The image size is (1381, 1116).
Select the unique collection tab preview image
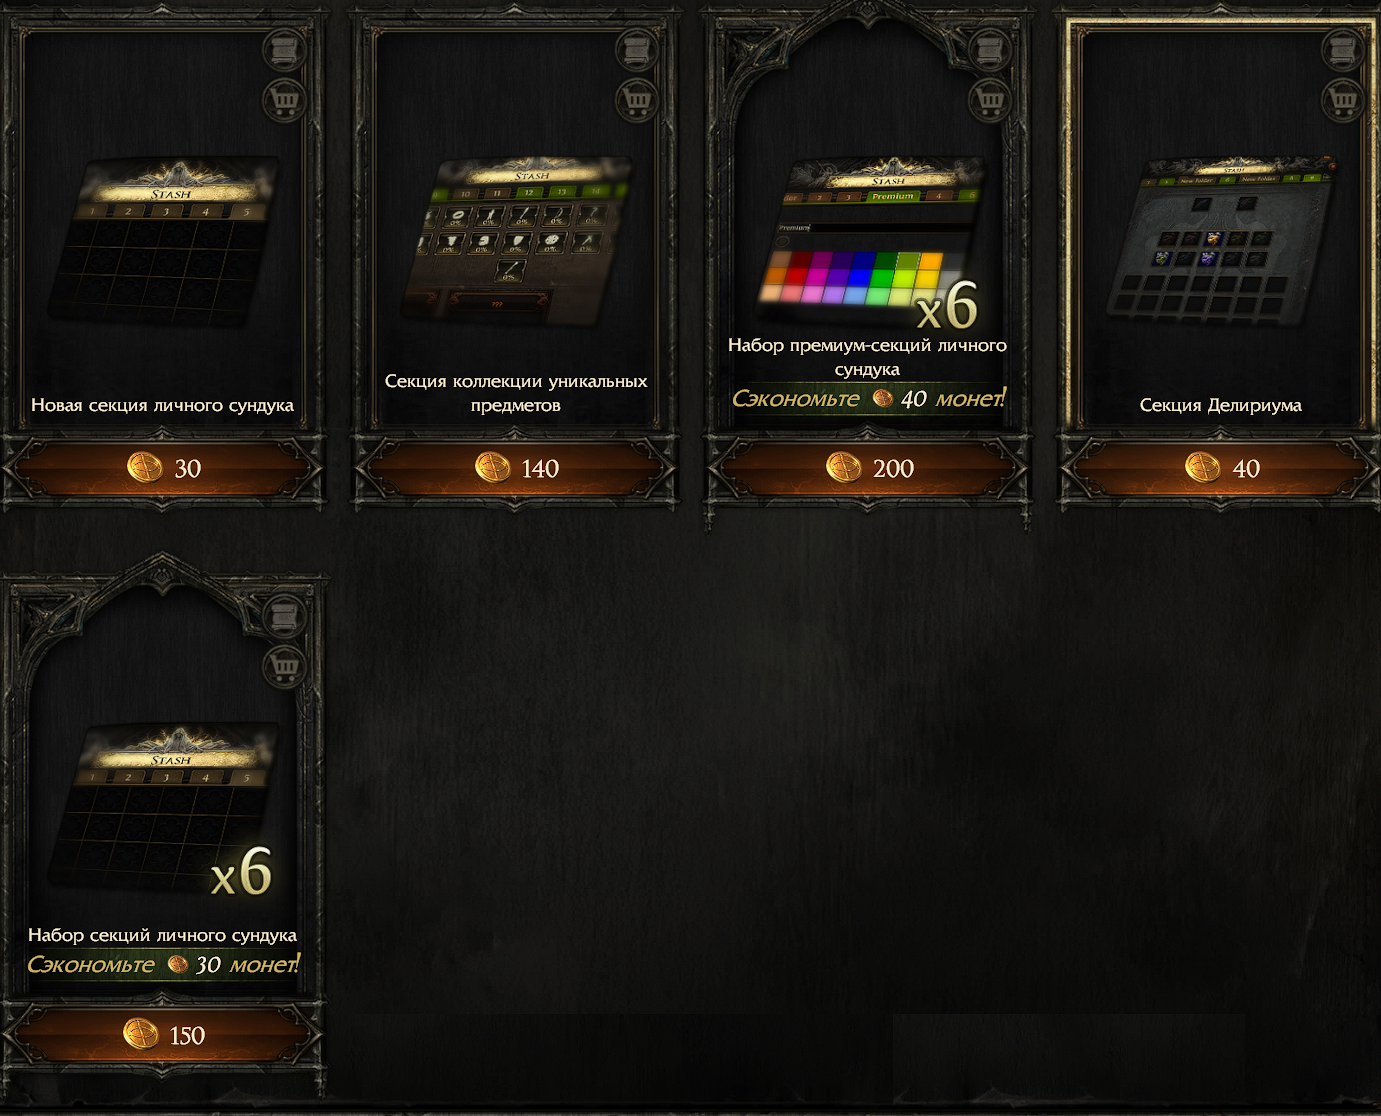[516, 240]
